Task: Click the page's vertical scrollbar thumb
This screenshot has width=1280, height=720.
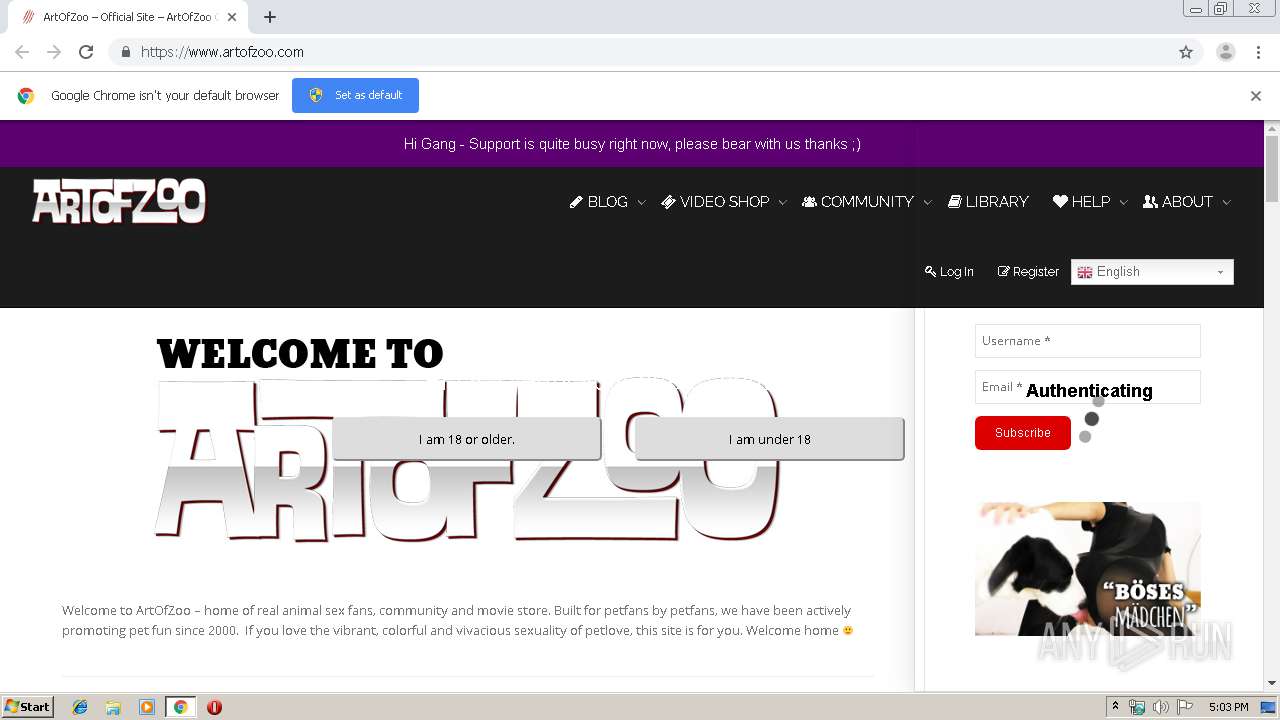Action: (1272, 168)
